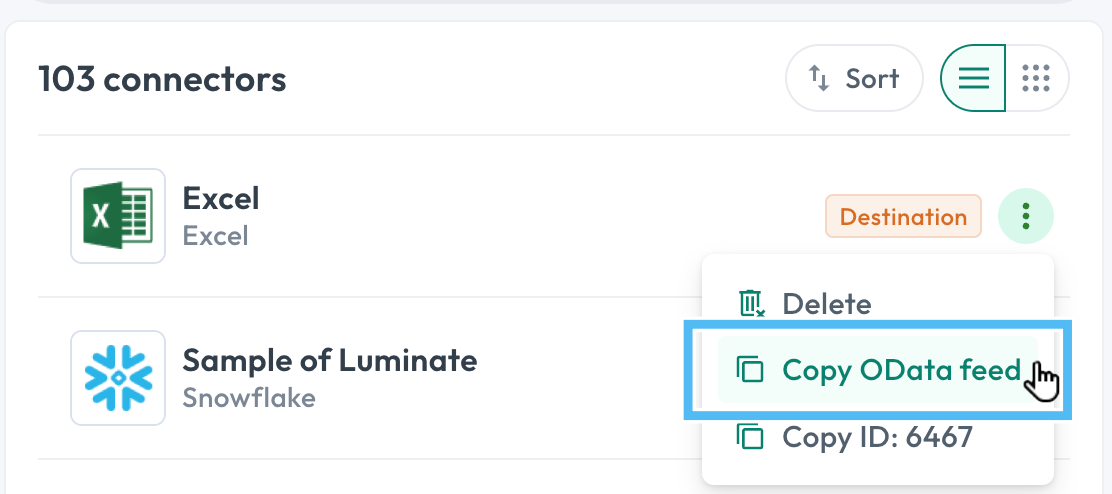Click the Destination badge on Excel row

[904, 216]
